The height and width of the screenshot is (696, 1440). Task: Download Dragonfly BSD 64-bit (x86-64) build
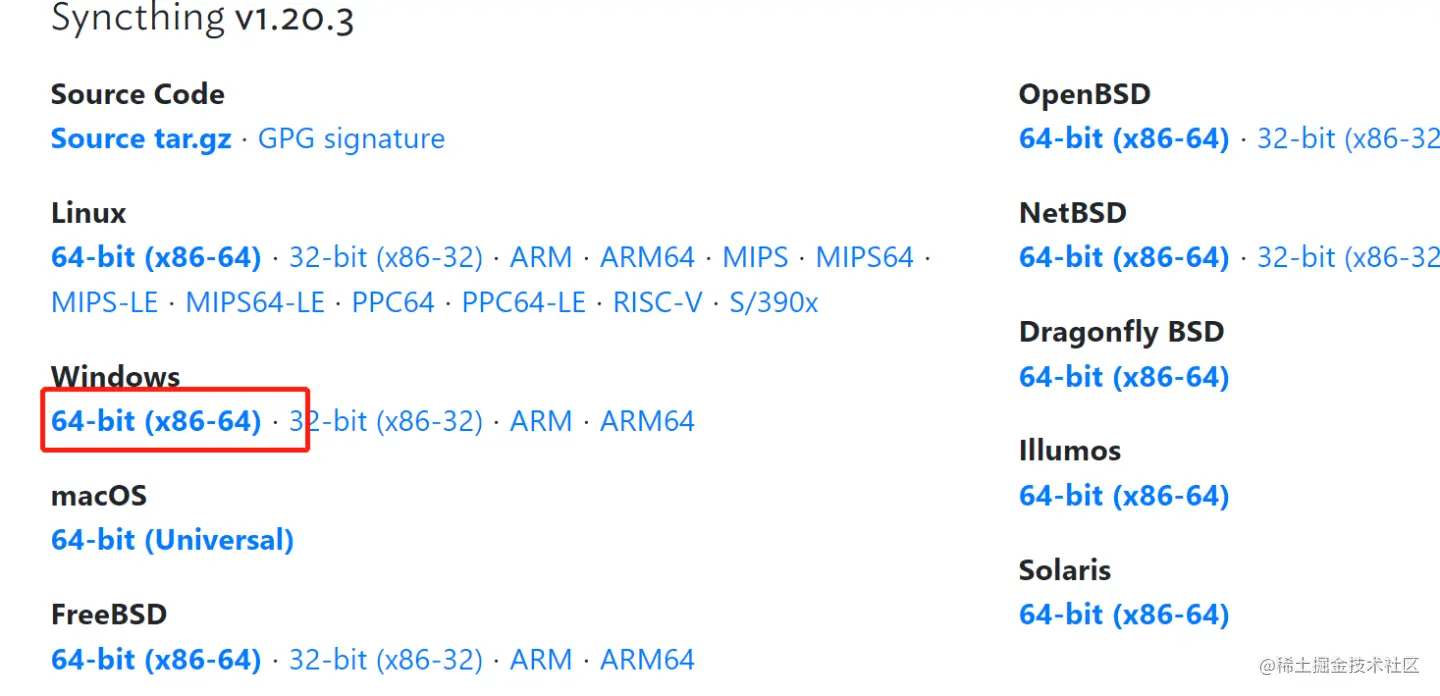click(x=1123, y=377)
